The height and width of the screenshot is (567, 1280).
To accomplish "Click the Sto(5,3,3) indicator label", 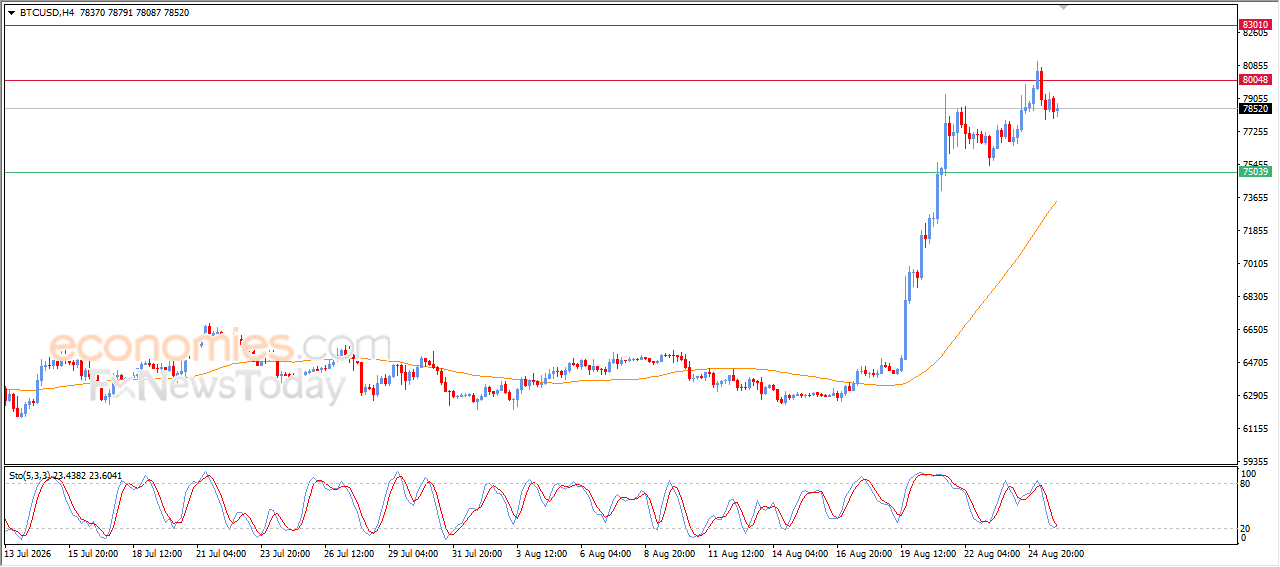I will click(34, 476).
